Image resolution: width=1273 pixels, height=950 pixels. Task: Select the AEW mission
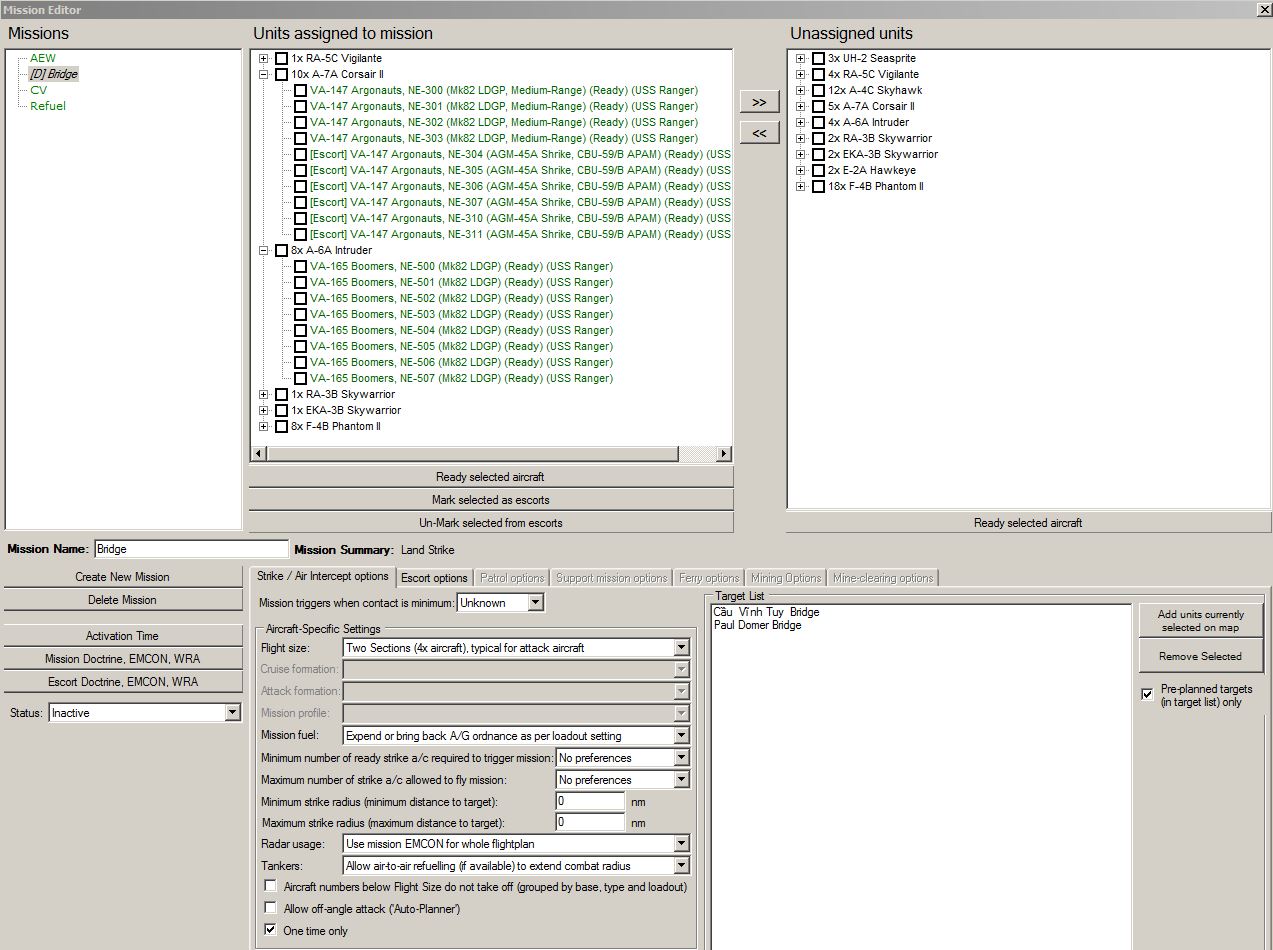[x=43, y=58]
